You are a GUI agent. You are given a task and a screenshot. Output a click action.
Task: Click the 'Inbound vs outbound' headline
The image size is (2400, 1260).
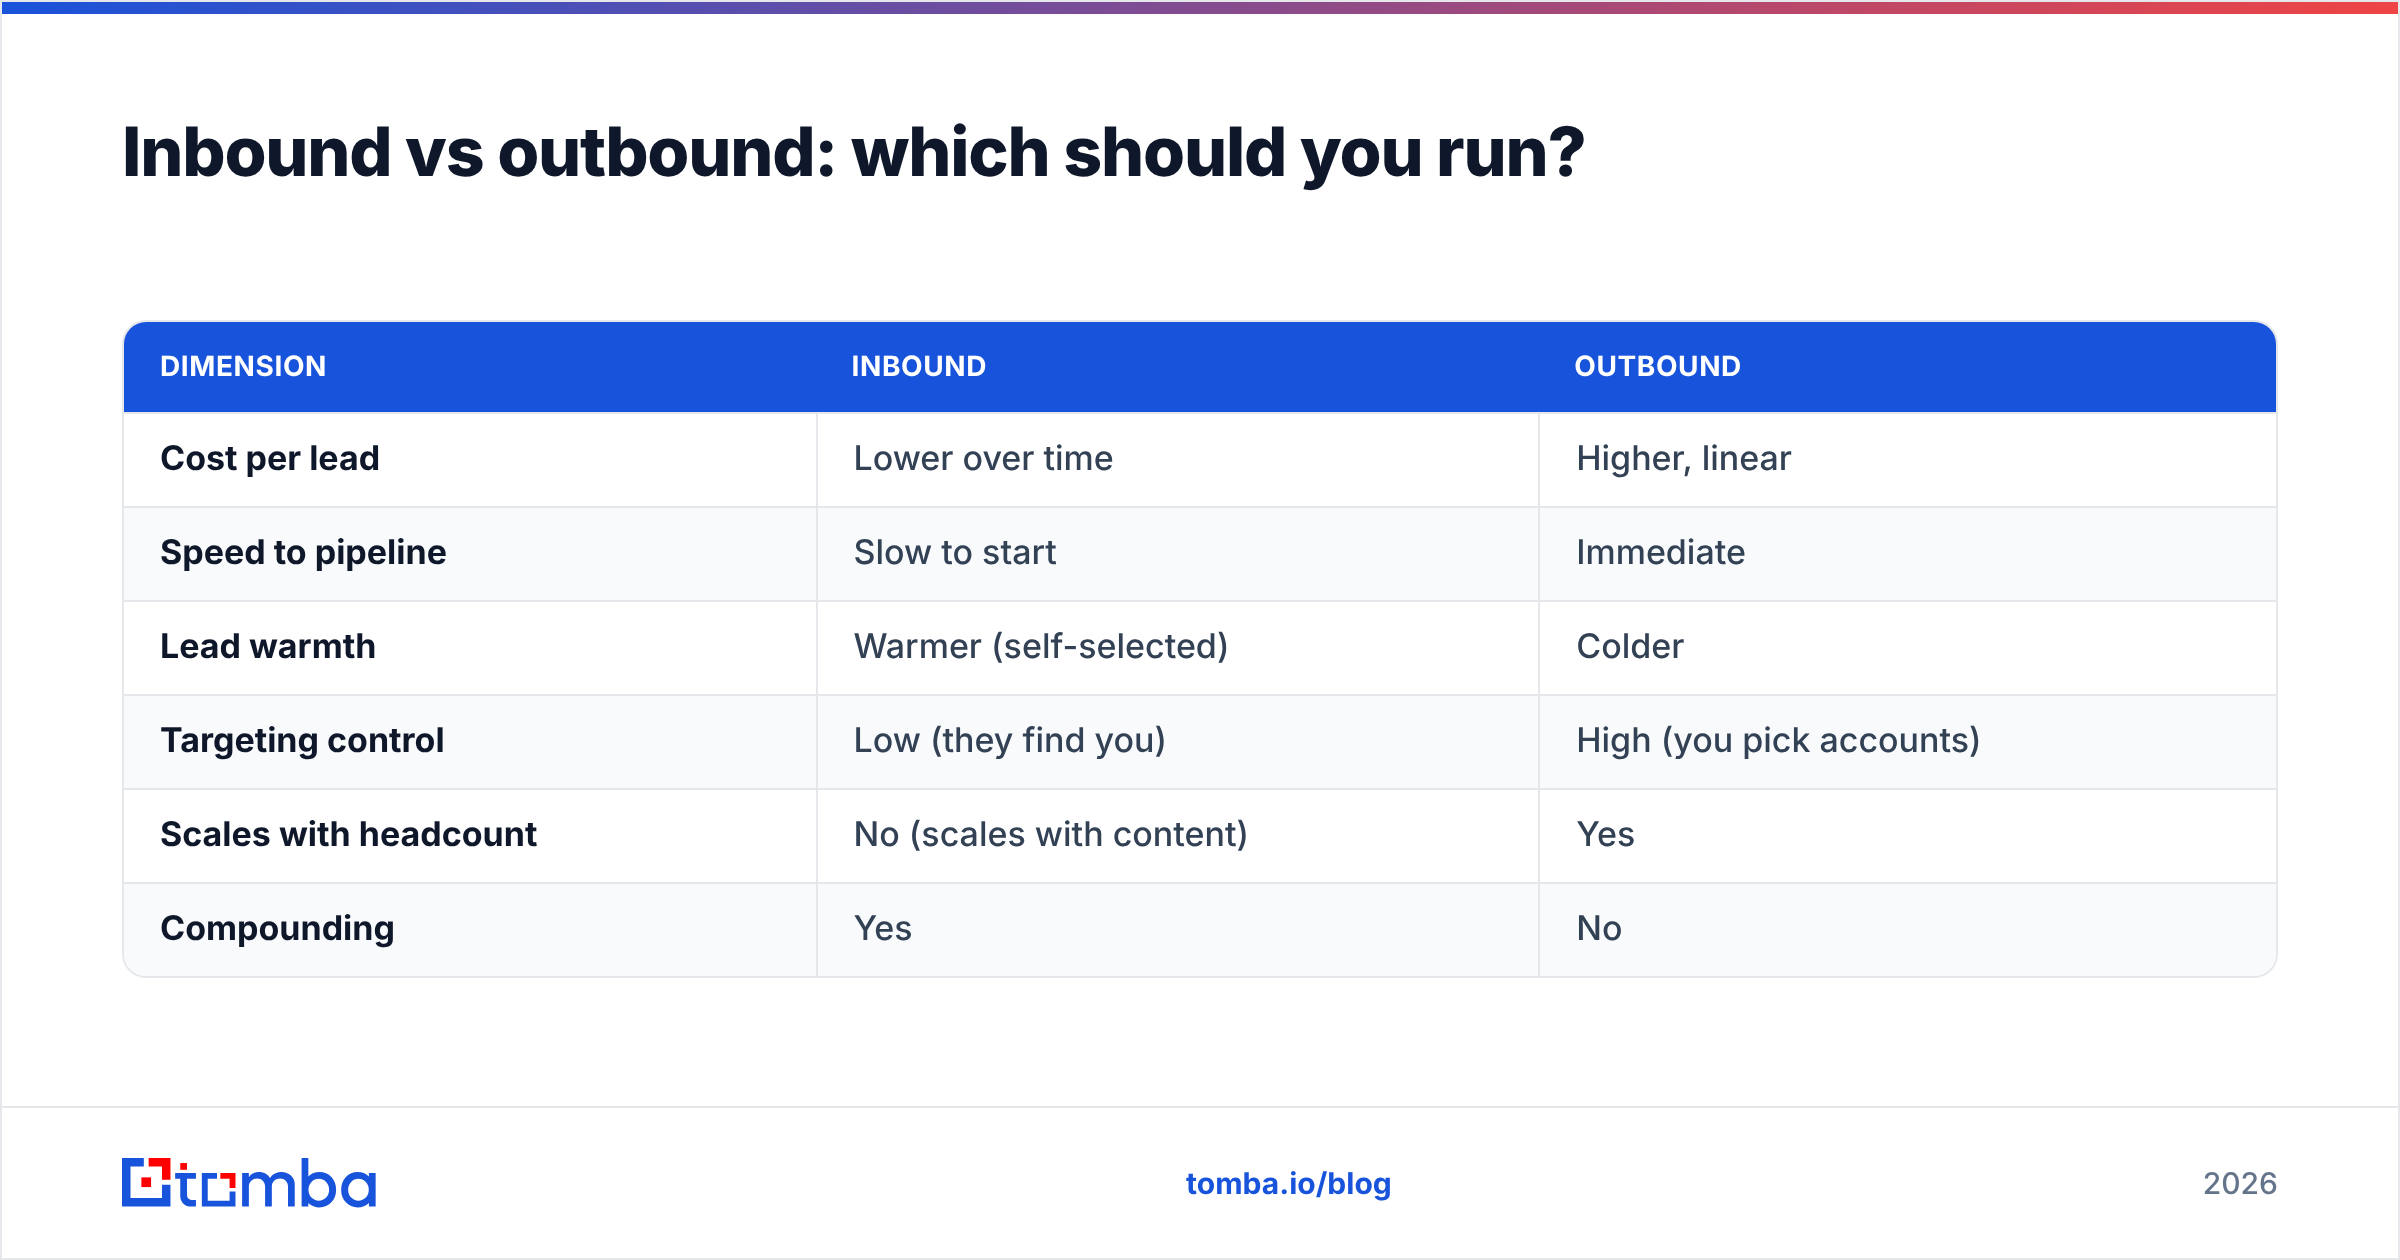pyautogui.click(x=853, y=153)
